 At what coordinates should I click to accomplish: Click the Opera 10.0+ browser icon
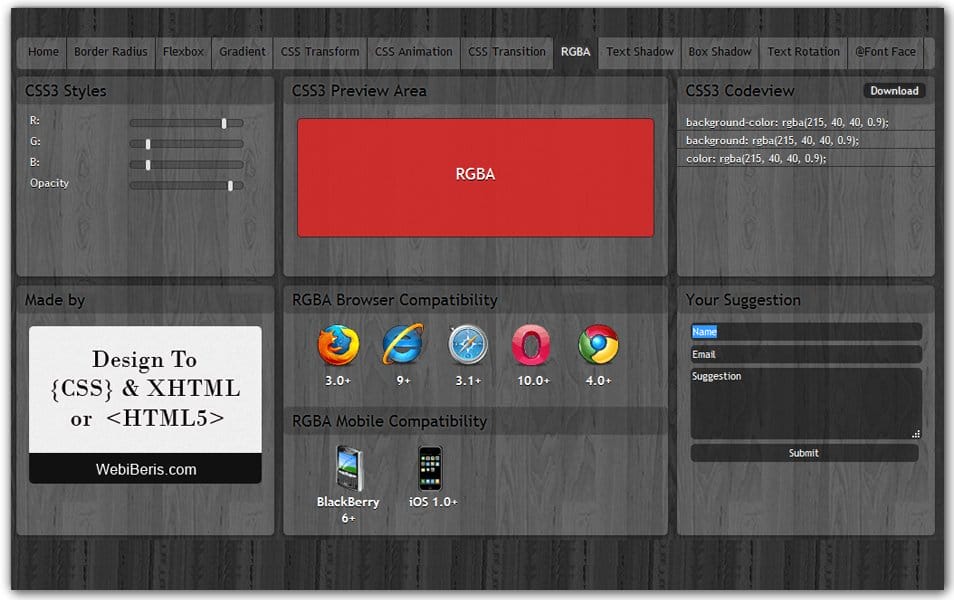(532, 343)
